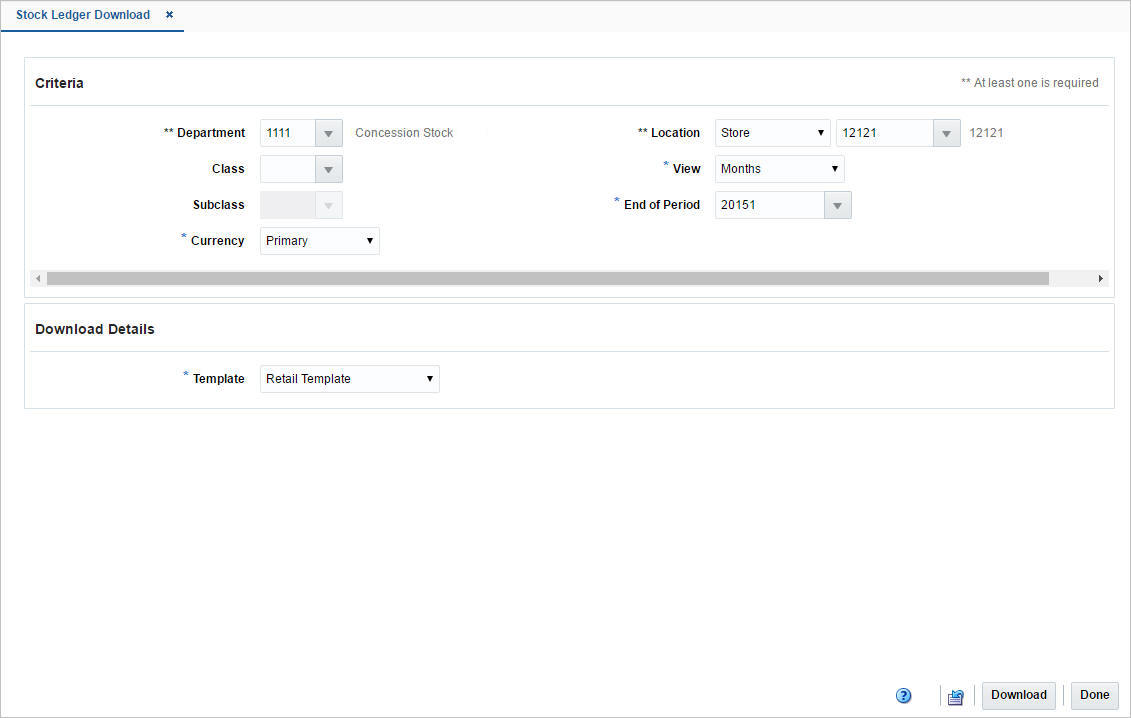Click the Department field containing 1111
The height and width of the screenshot is (718, 1131).
(288, 132)
